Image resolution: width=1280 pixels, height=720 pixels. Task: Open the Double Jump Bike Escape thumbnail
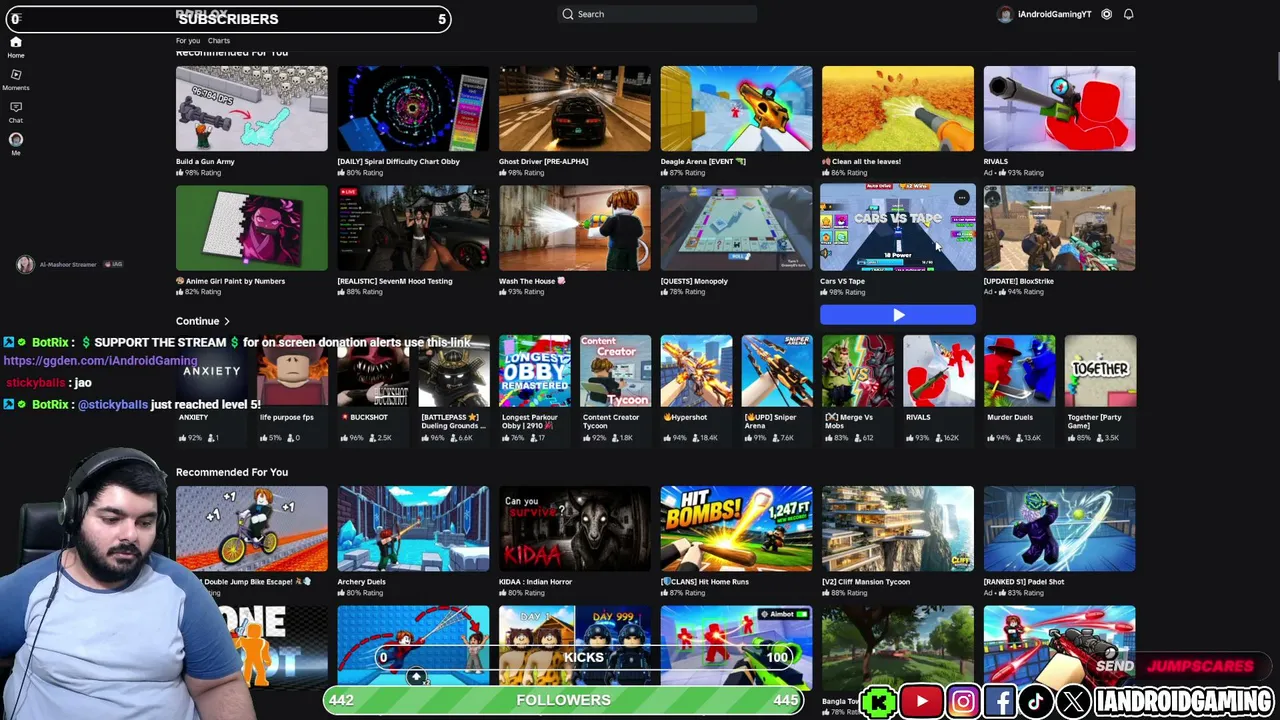coord(252,529)
